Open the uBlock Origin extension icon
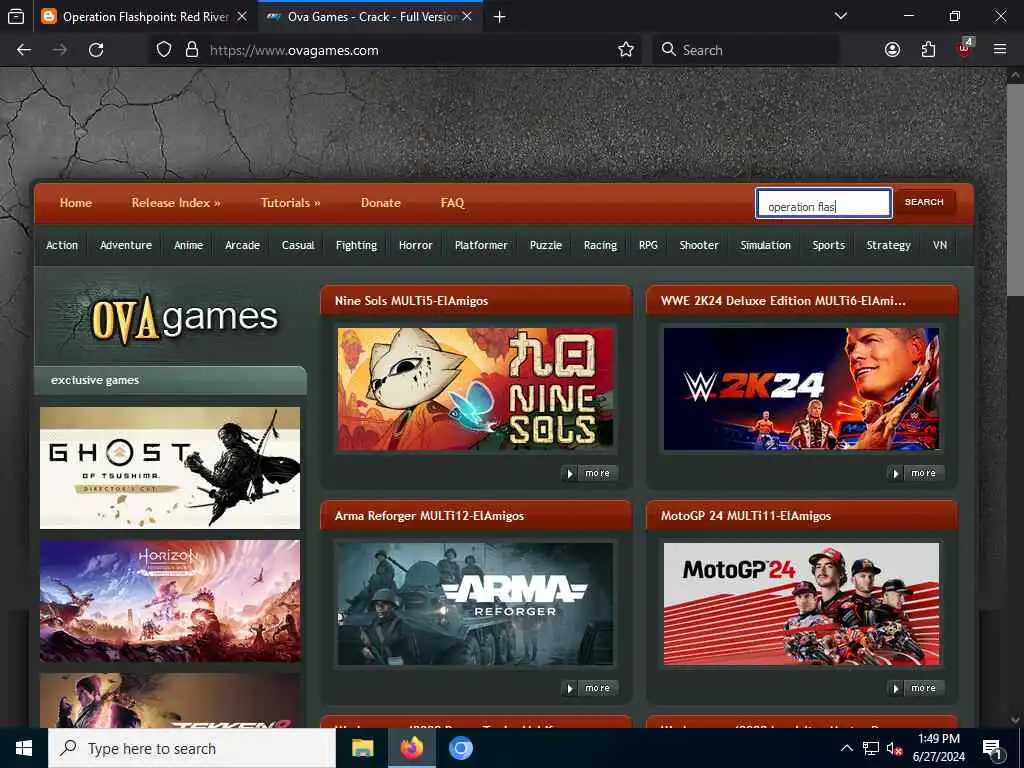This screenshot has width=1024, height=768. click(965, 48)
